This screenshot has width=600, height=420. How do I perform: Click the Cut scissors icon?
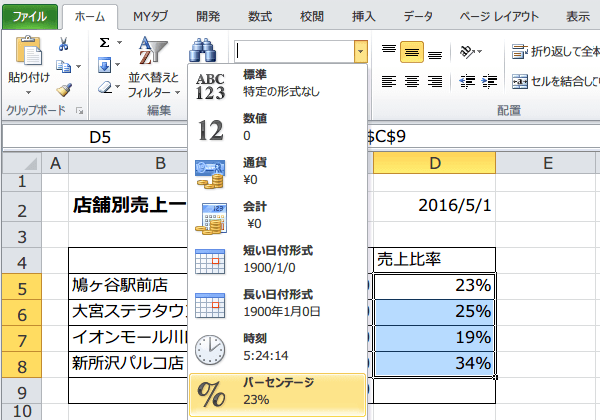tap(64, 44)
